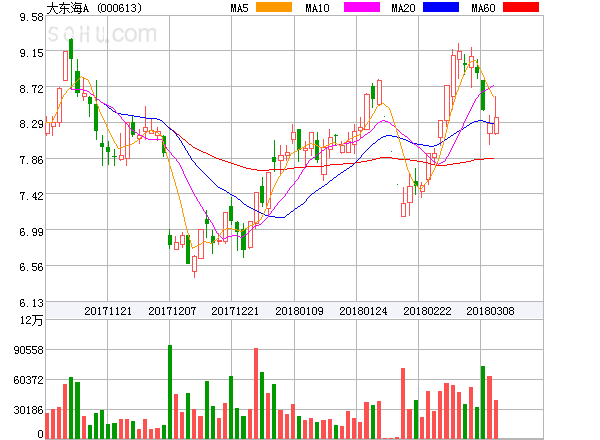Image resolution: width=600 pixels, height=440 pixels.
Task: Click date label 20180109
Action: pos(299,311)
